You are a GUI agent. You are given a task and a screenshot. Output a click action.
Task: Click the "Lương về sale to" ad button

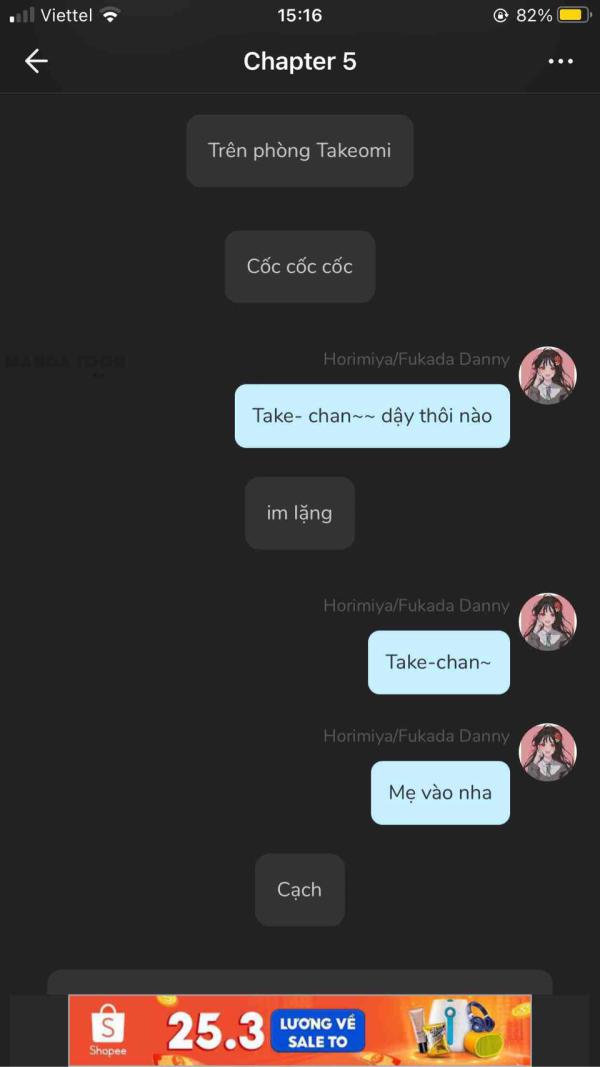tap(318, 1032)
